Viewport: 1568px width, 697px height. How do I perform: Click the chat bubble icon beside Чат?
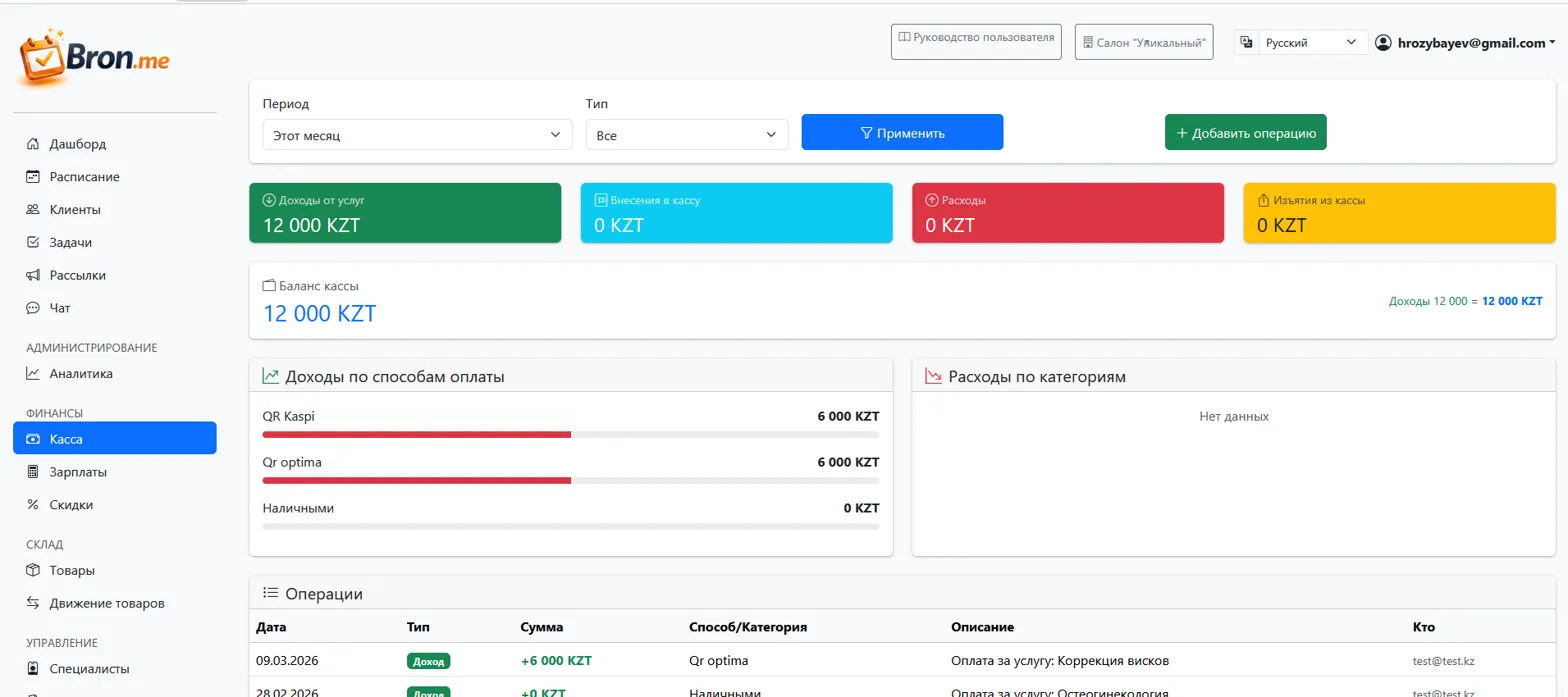coord(33,308)
